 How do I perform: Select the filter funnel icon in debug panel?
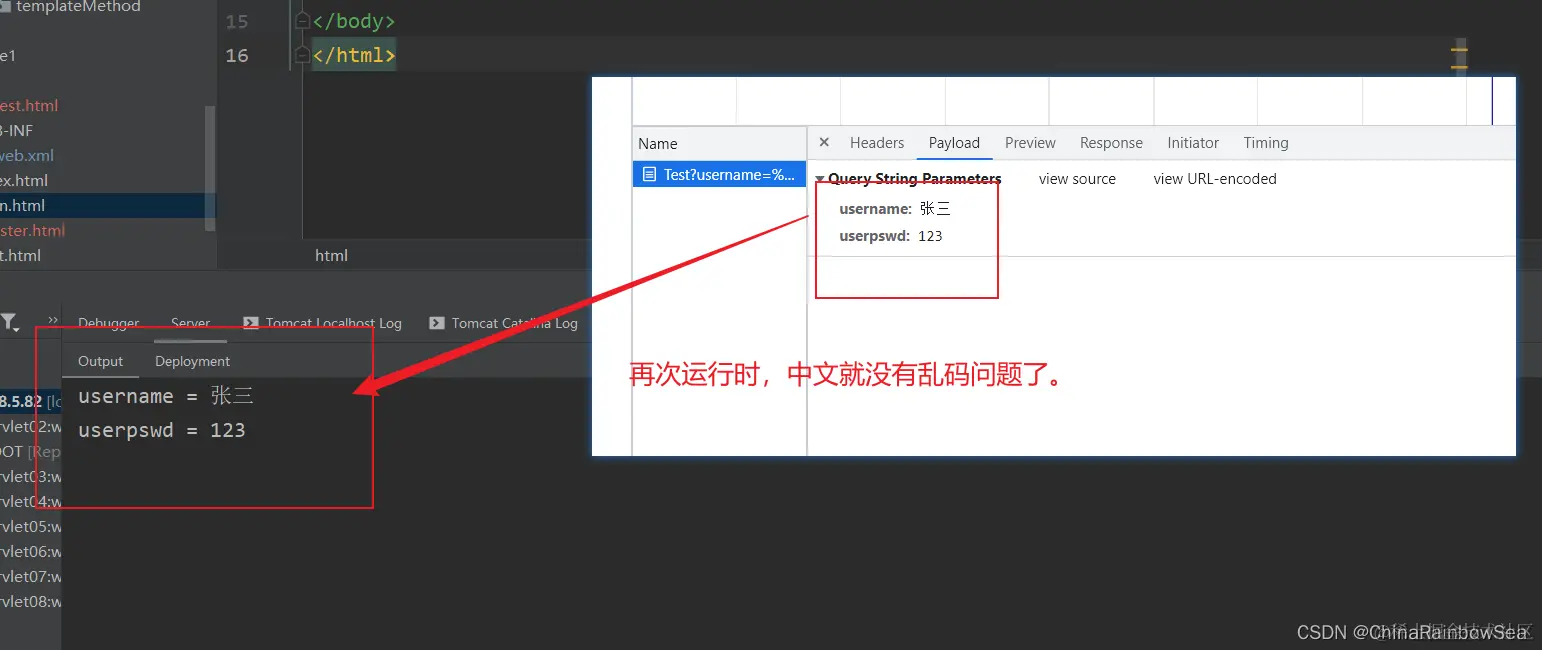[x=10, y=318]
